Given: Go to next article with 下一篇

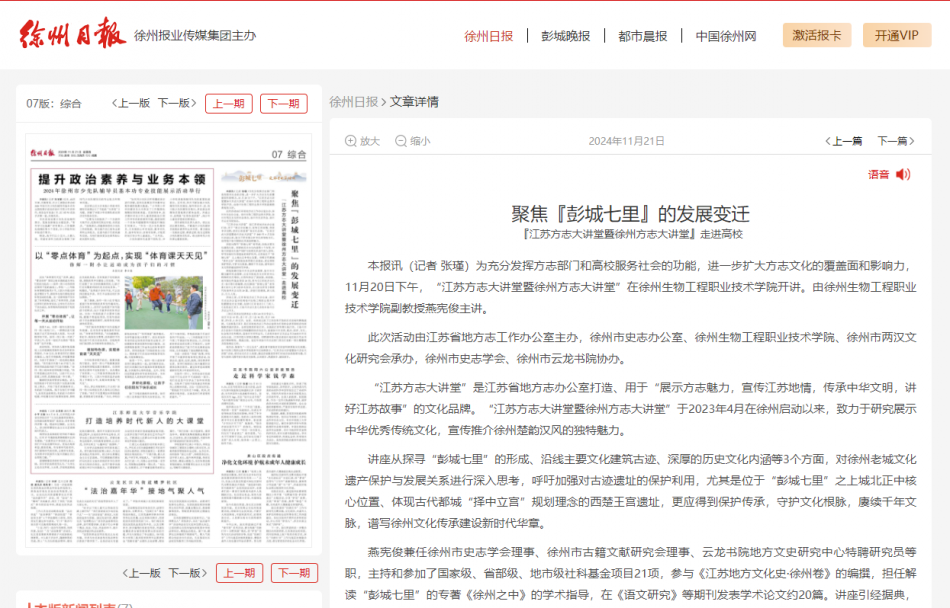Looking at the screenshot, I should coord(896,141).
